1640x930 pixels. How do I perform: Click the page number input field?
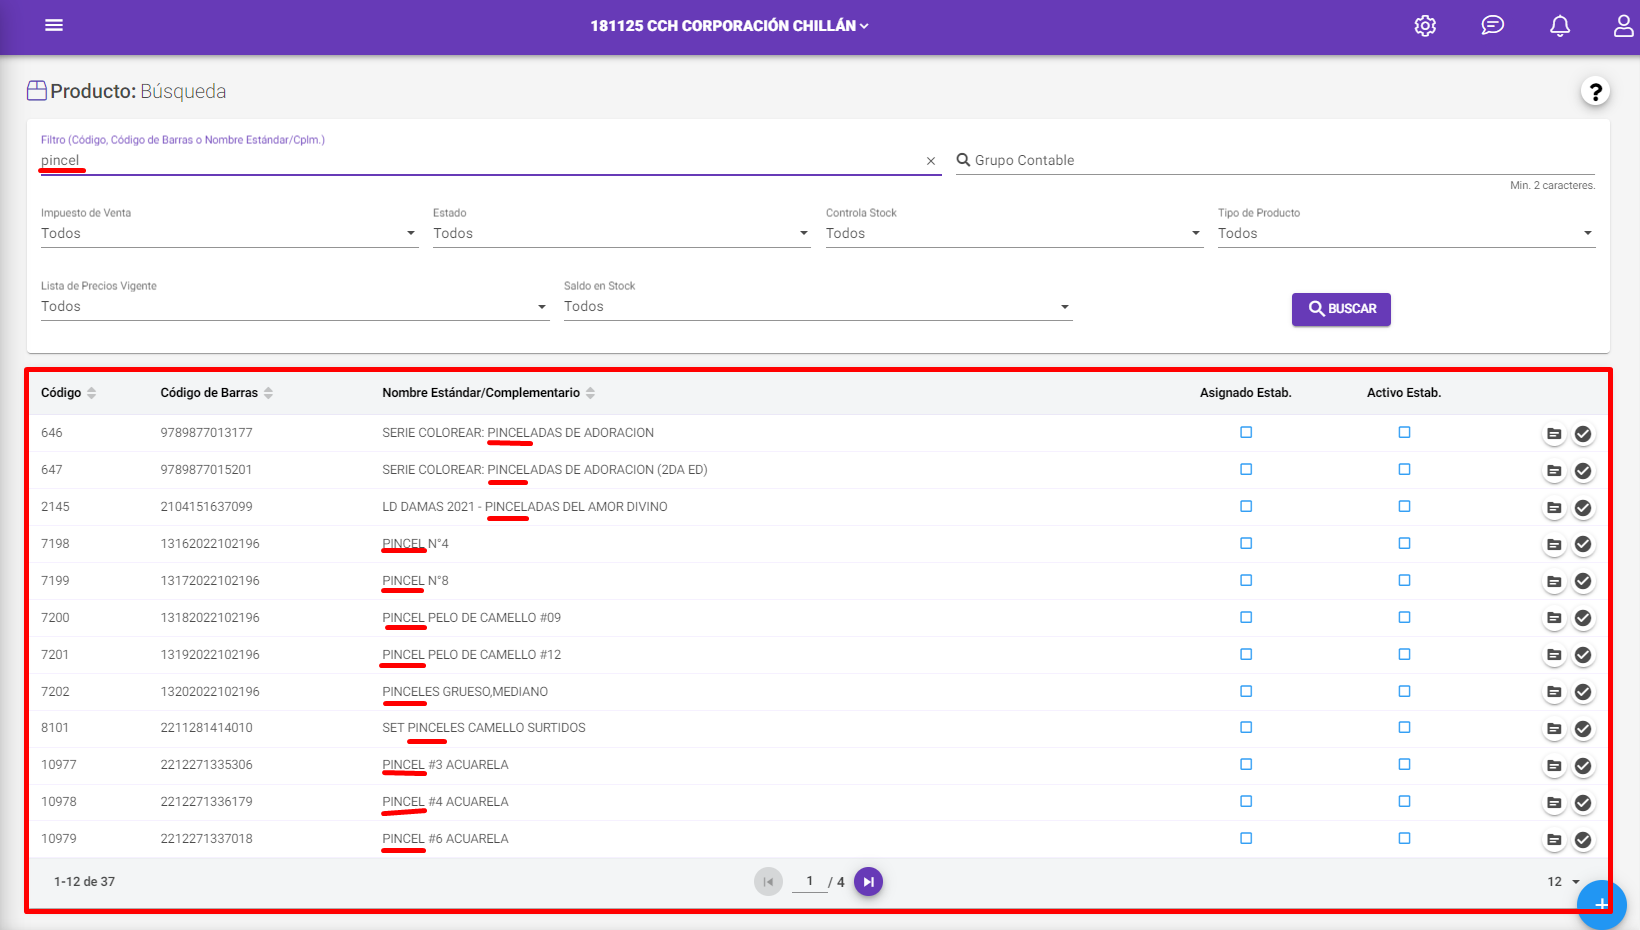click(x=810, y=882)
